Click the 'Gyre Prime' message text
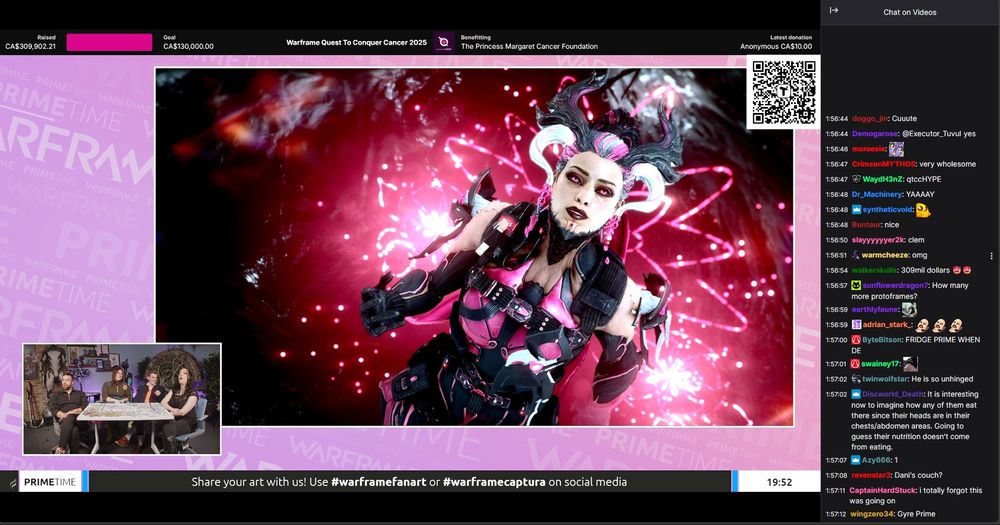The height and width of the screenshot is (525, 1000). click(x=916, y=514)
